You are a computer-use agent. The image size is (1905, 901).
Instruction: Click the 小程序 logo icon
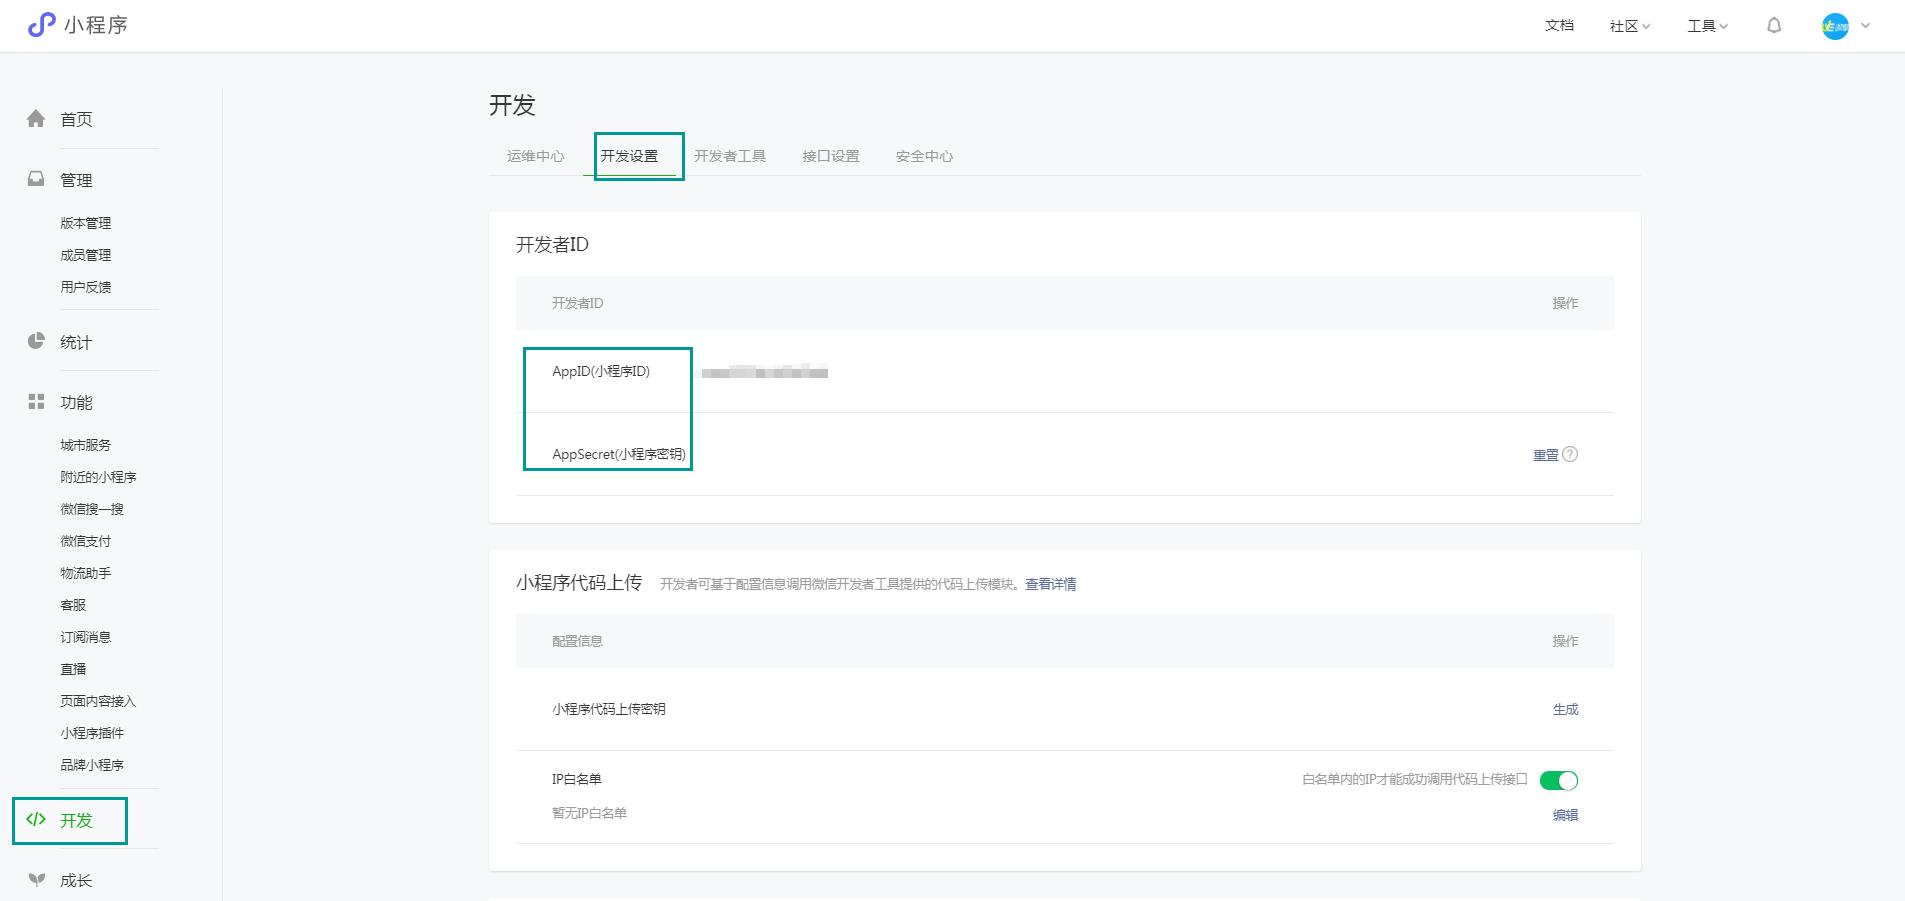click(x=41, y=25)
